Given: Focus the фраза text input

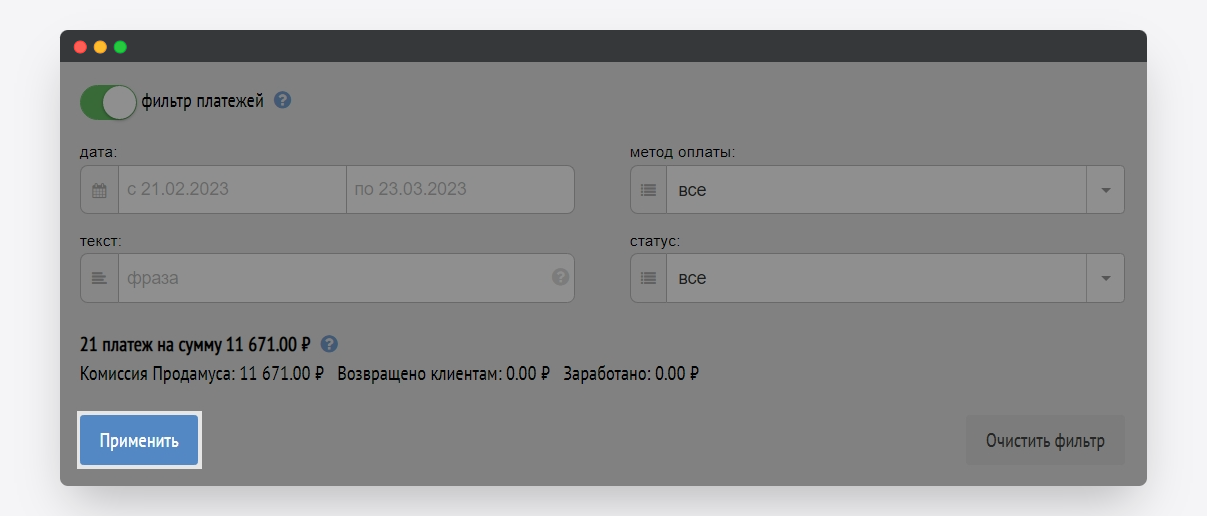Looking at the screenshot, I should (x=346, y=278).
